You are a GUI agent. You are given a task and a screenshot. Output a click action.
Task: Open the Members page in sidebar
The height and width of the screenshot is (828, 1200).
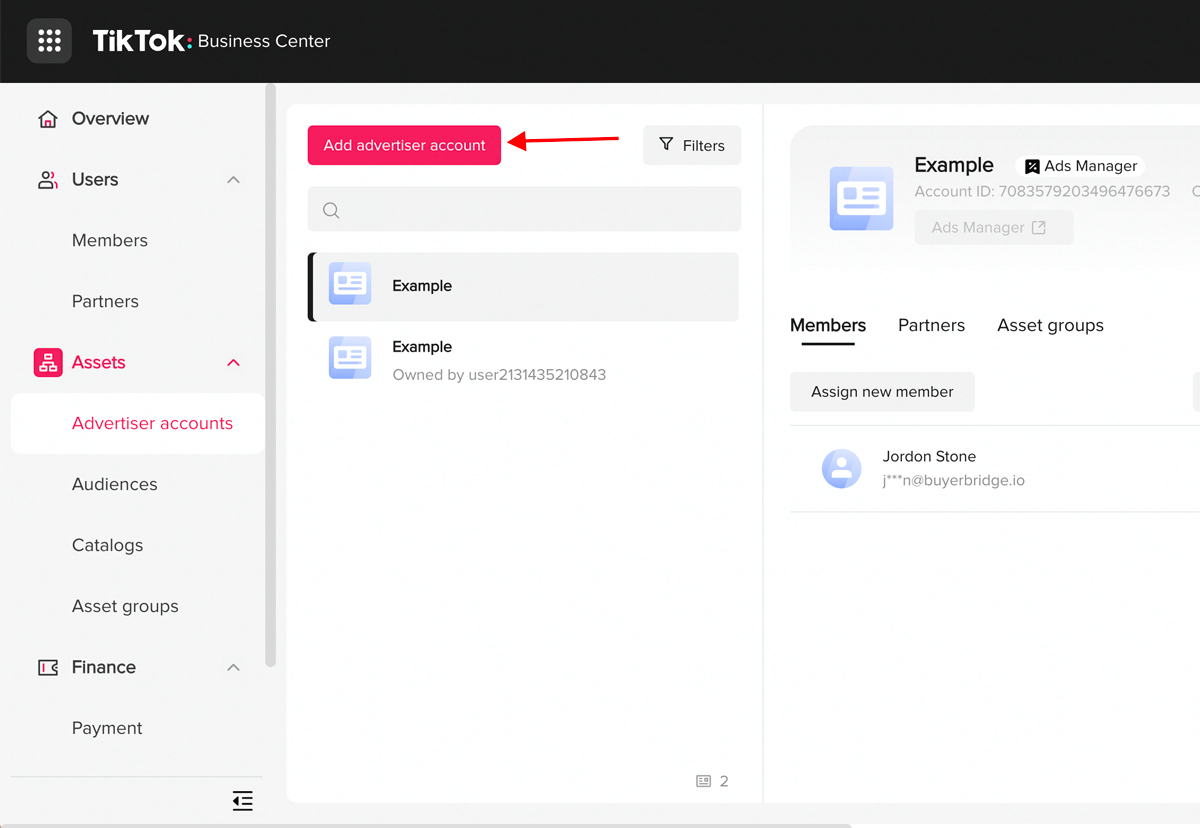tap(110, 241)
